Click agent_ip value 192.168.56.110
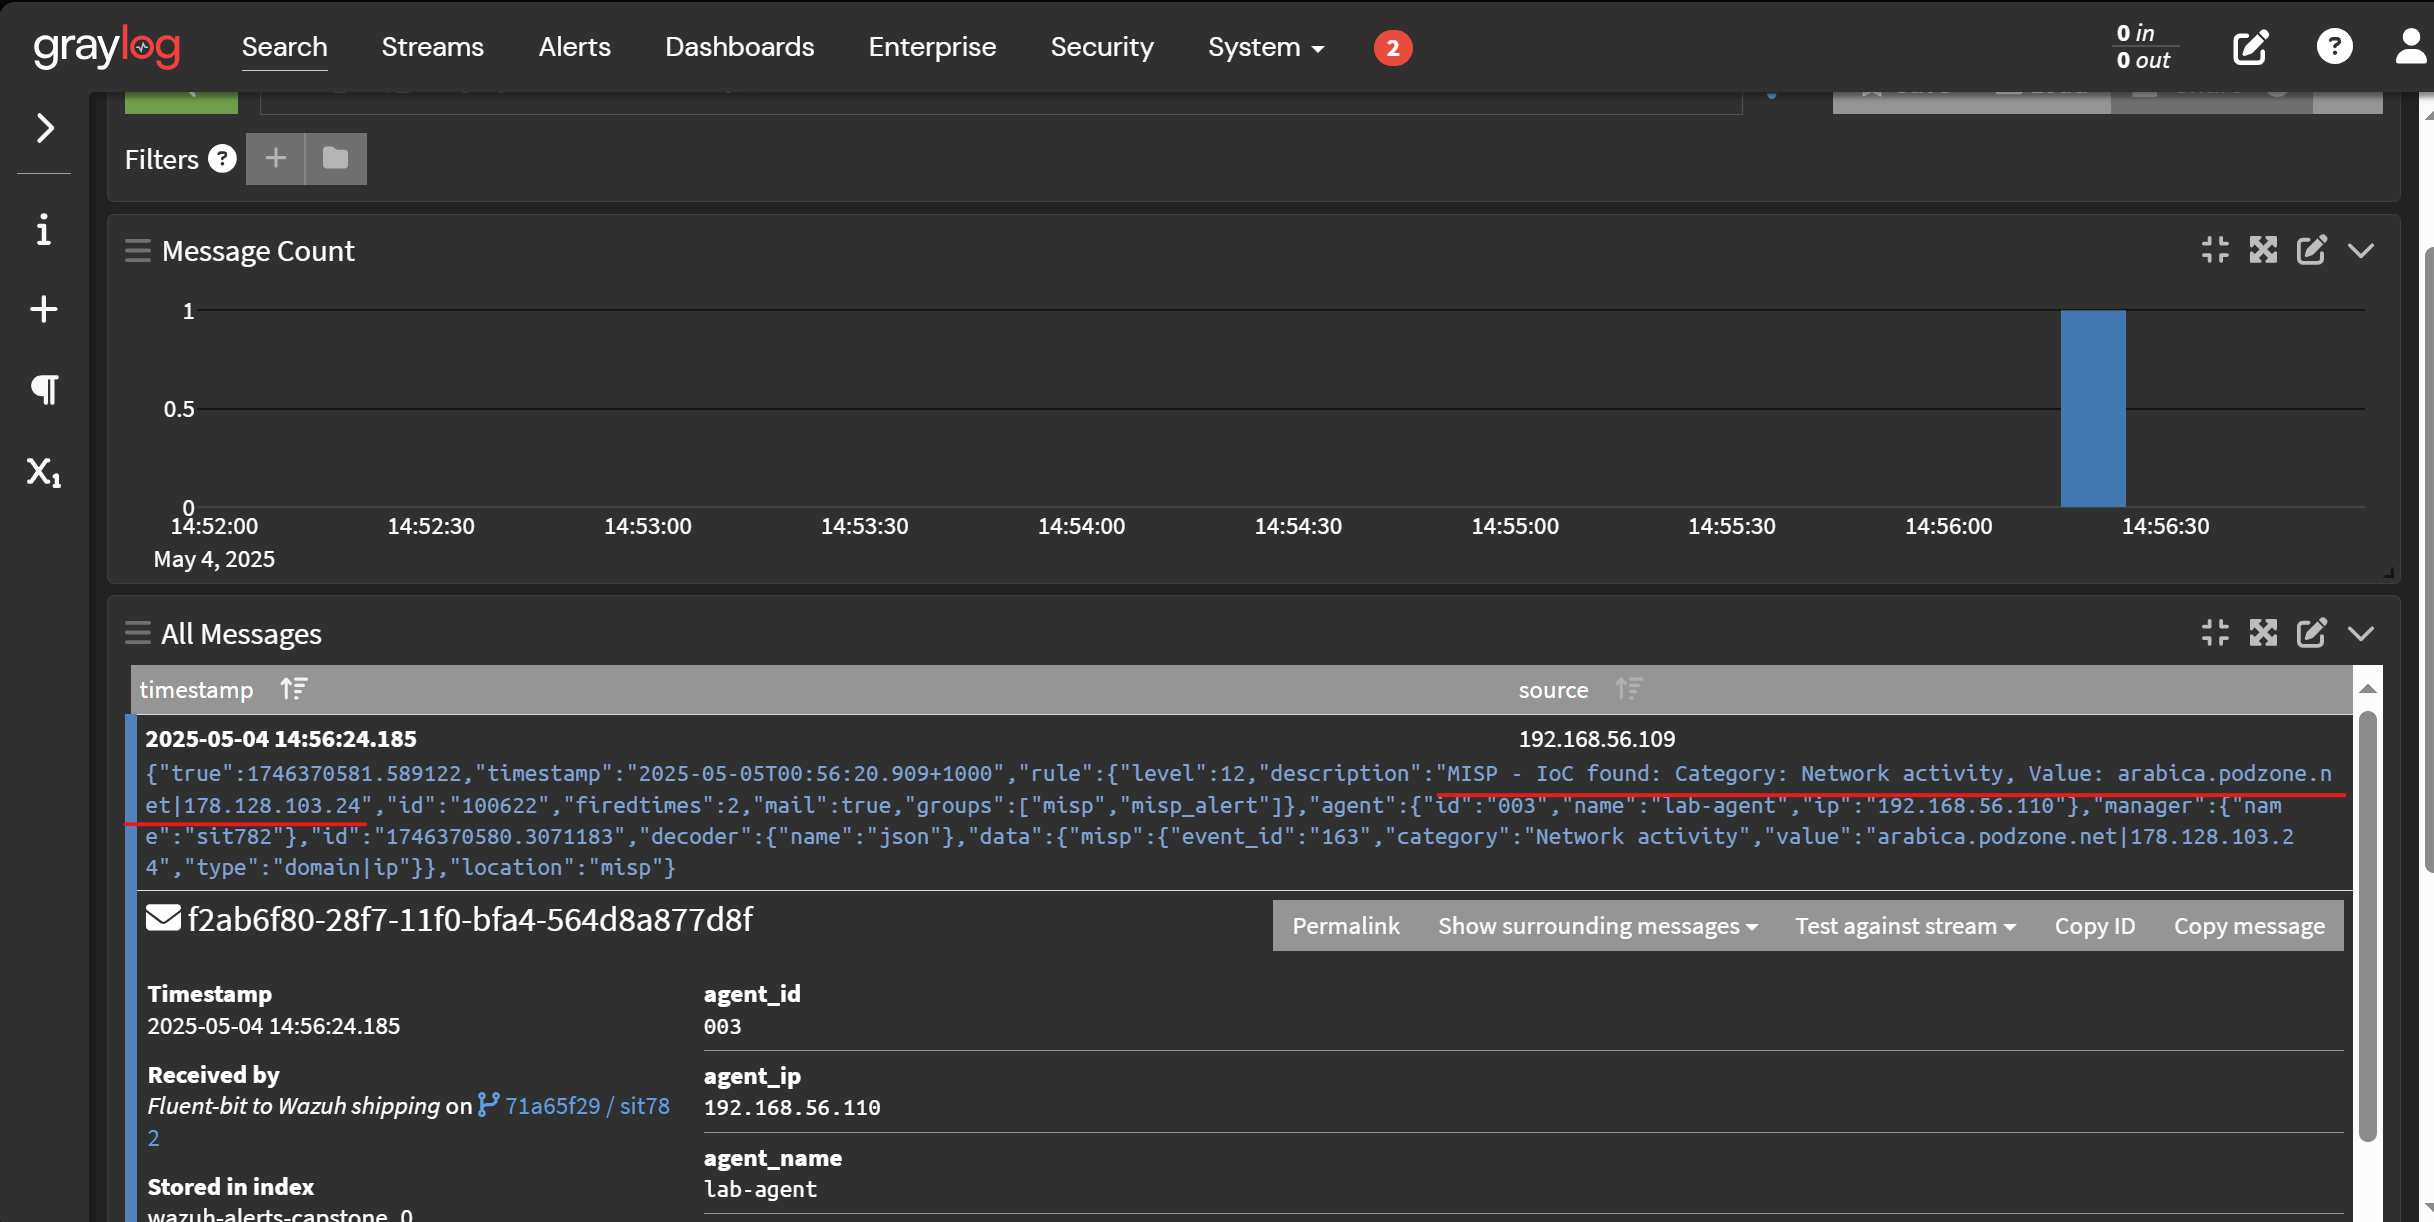This screenshot has width=2434, height=1222. [792, 1107]
